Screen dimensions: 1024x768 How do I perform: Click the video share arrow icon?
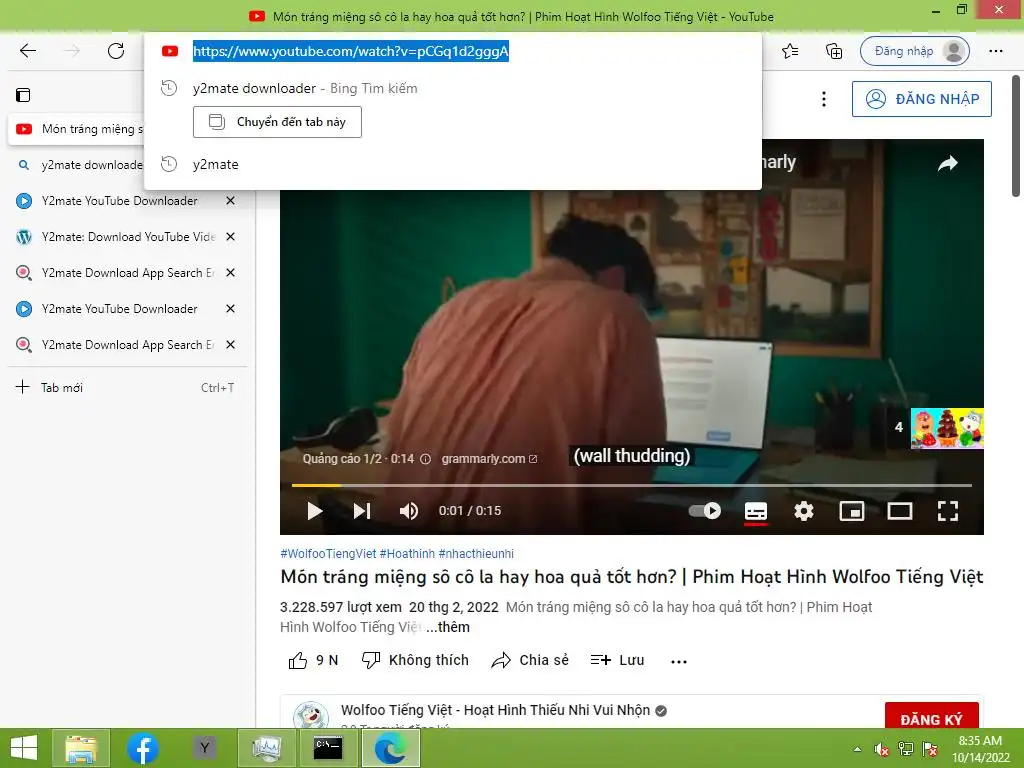coord(948,163)
